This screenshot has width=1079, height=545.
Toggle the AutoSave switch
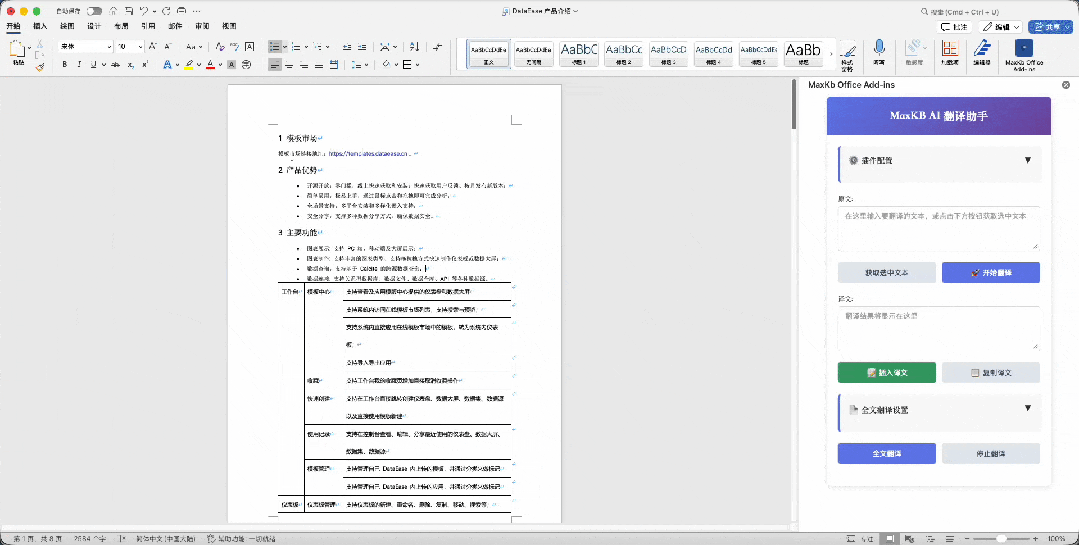(94, 11)
